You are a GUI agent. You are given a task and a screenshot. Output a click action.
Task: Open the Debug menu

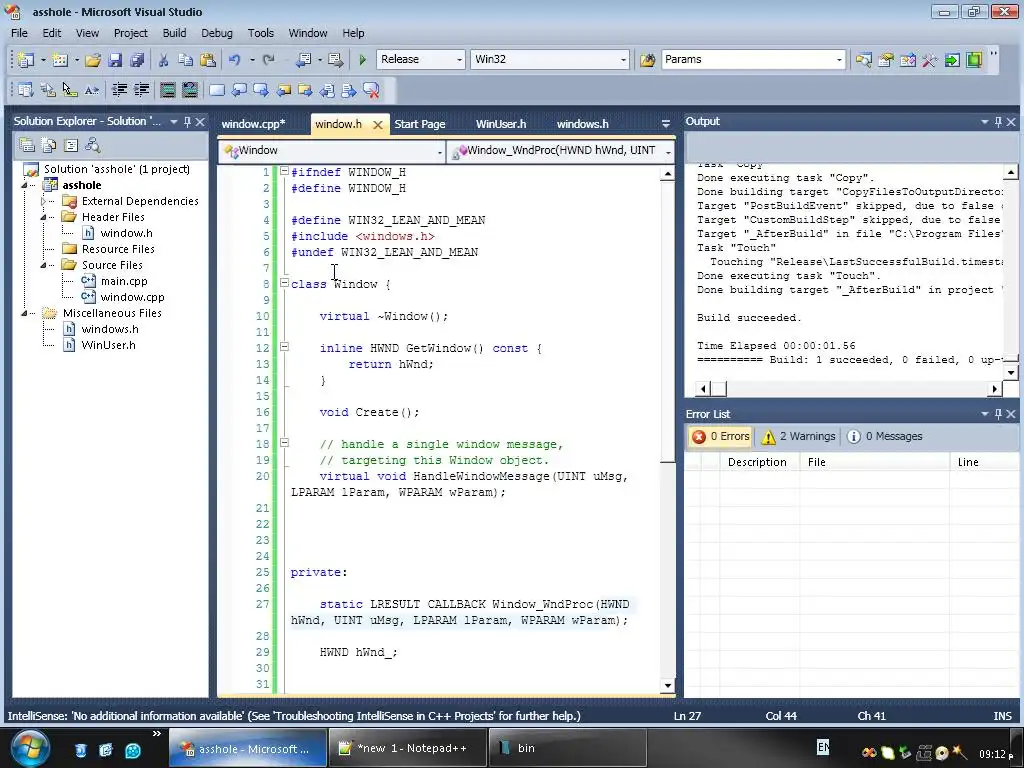[x=217, y=33]
